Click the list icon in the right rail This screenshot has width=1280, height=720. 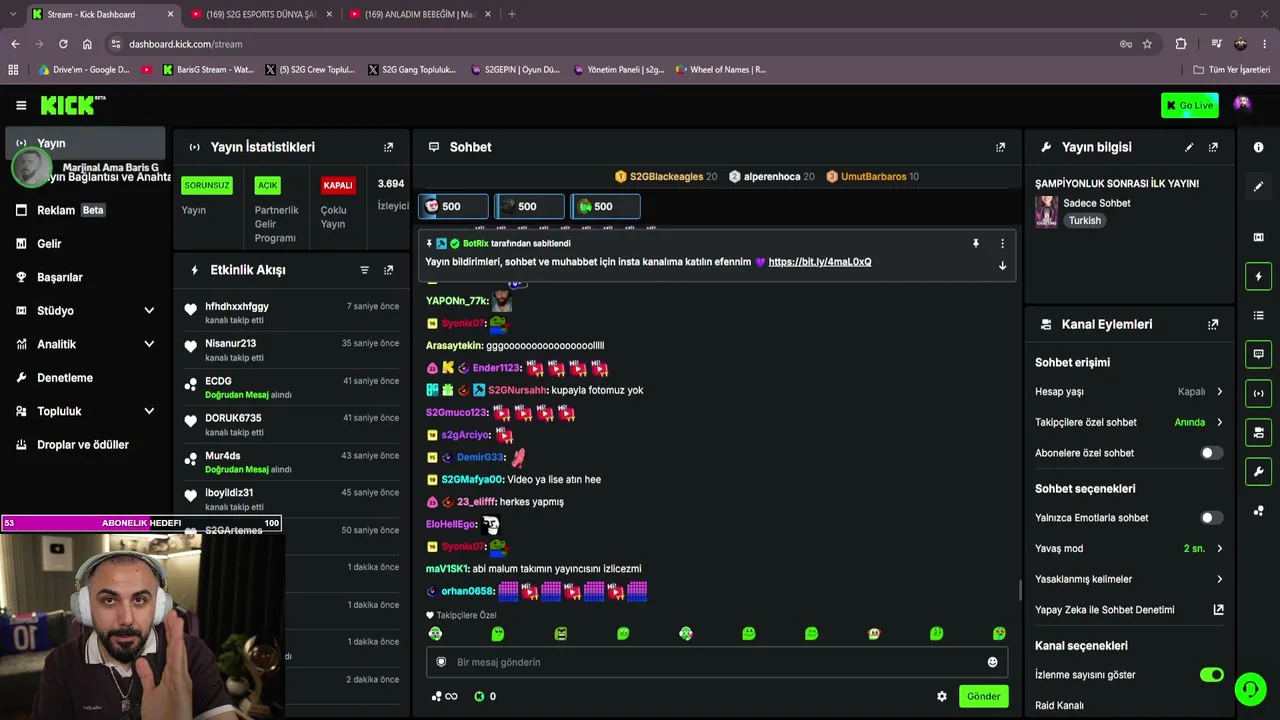[x=1258, y=316]
